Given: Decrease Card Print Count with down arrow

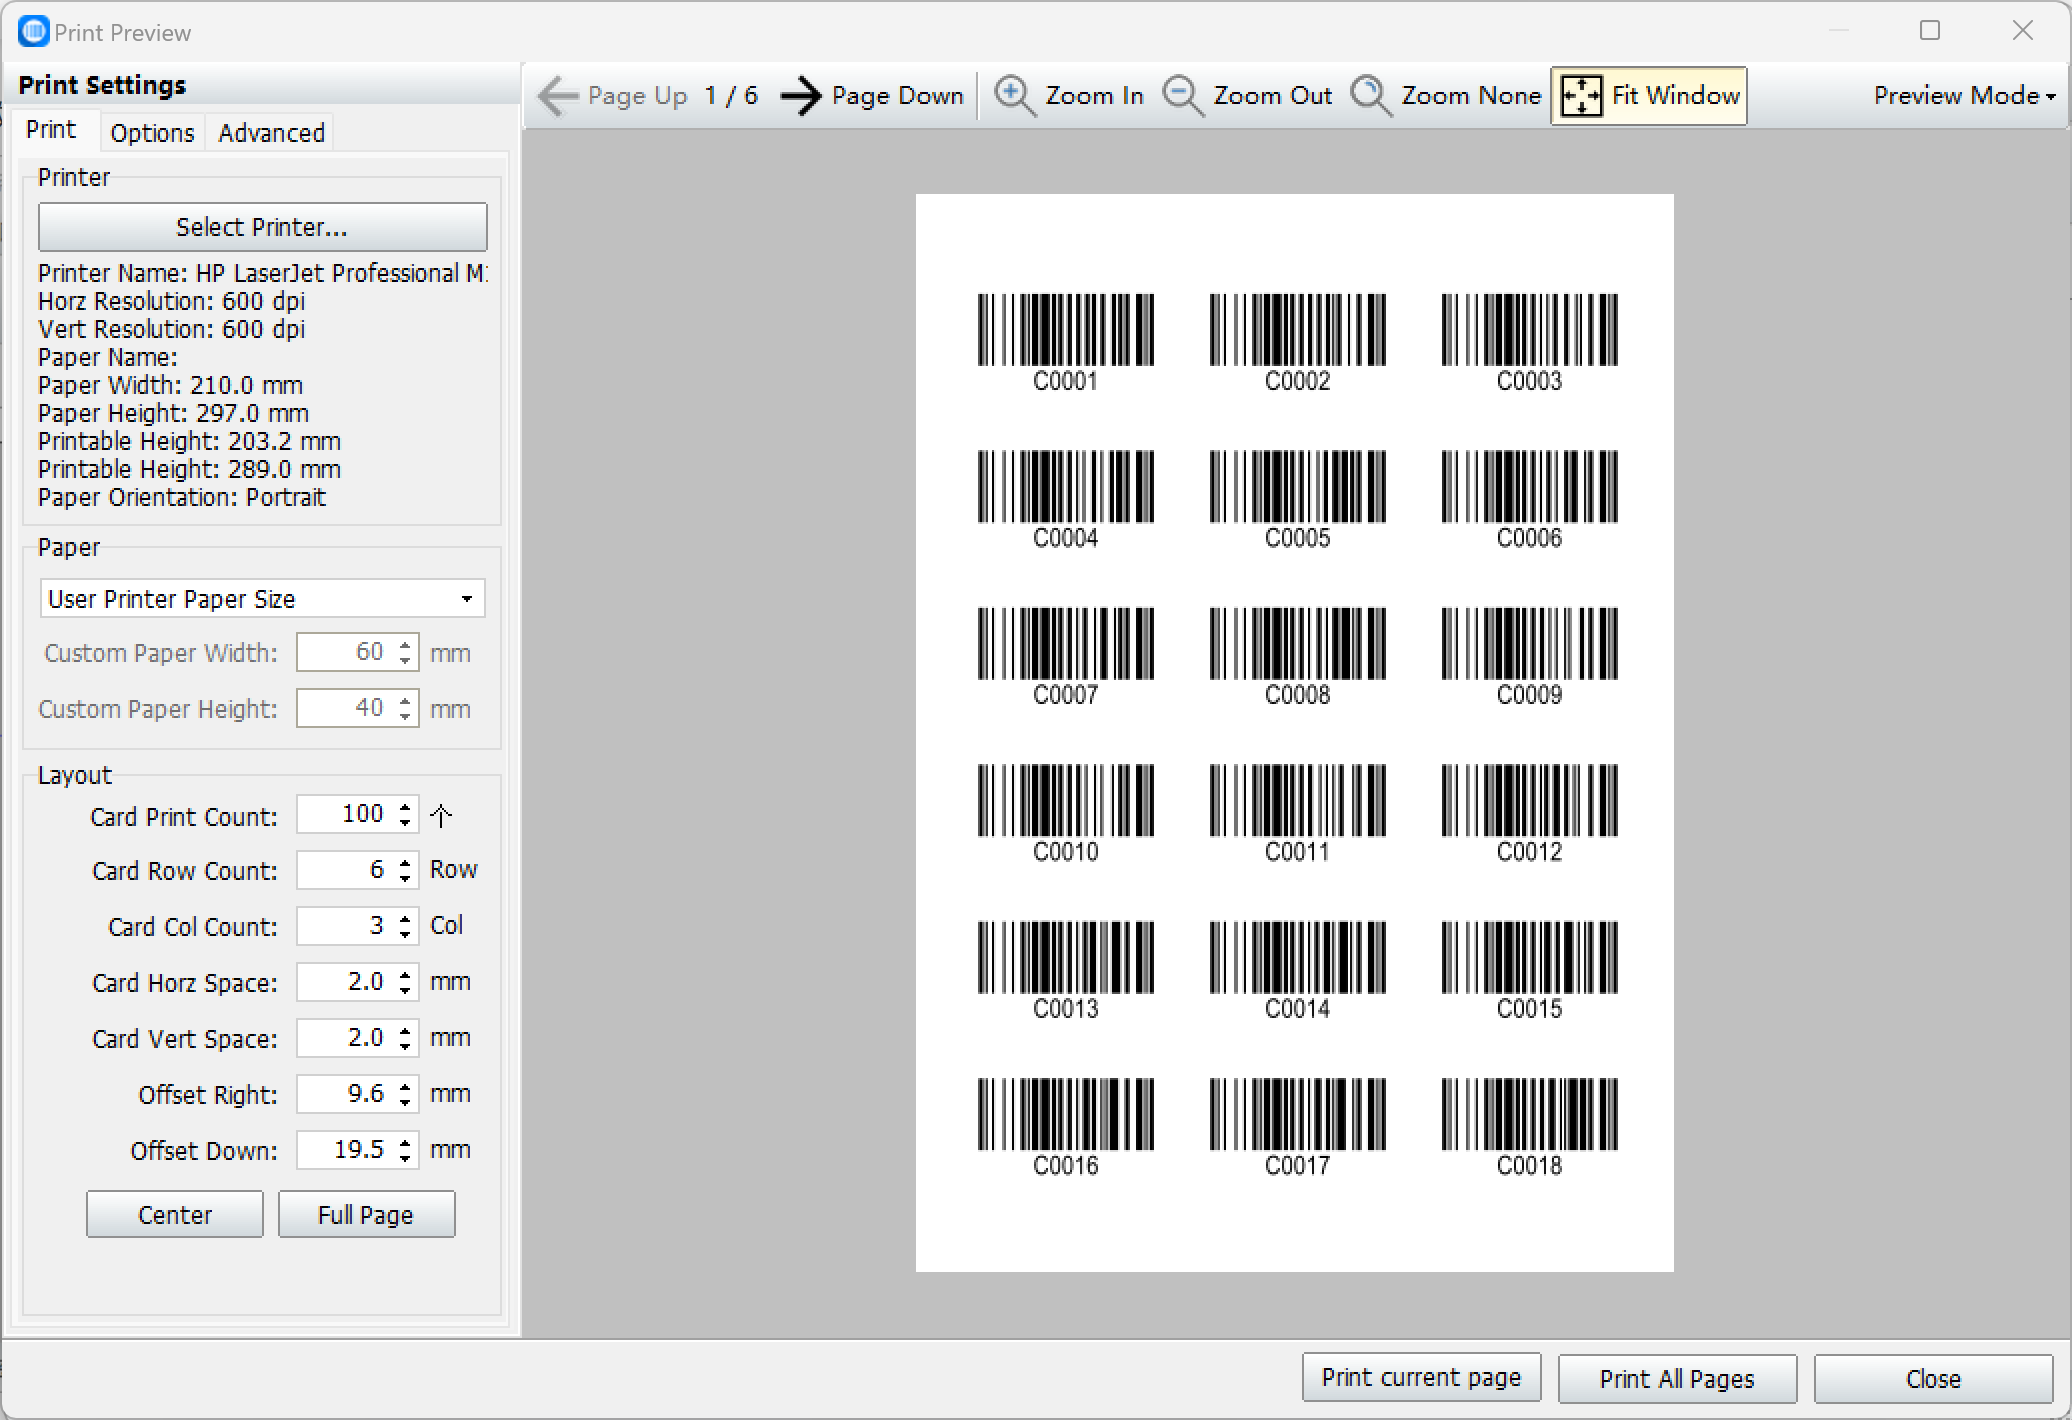Looking at the screenshot, I should [405, 823].
